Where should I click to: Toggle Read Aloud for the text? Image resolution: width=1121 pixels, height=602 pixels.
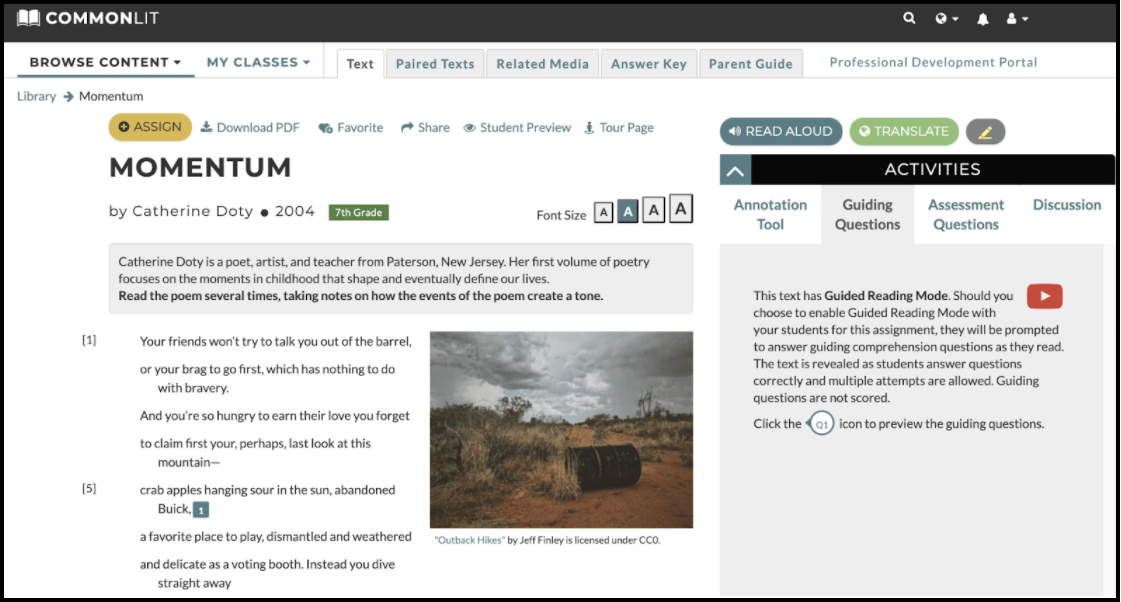[780, 131]
